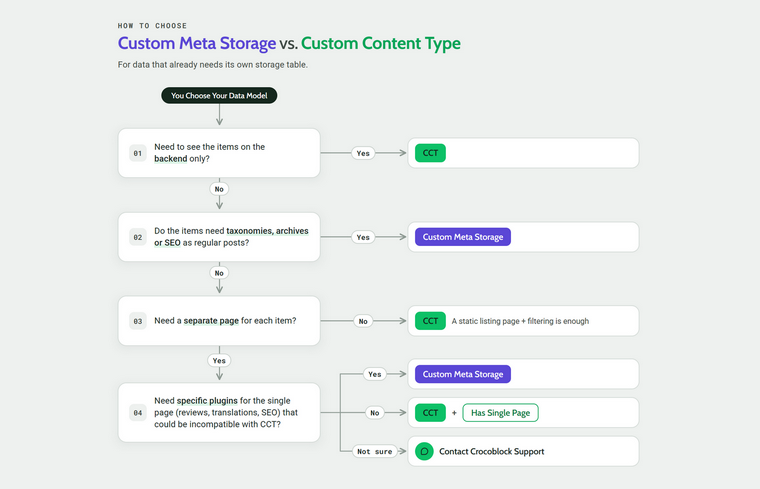
Task: Click the 'HOW TO CHOOSE' heading
Action: tap(152, 26)
